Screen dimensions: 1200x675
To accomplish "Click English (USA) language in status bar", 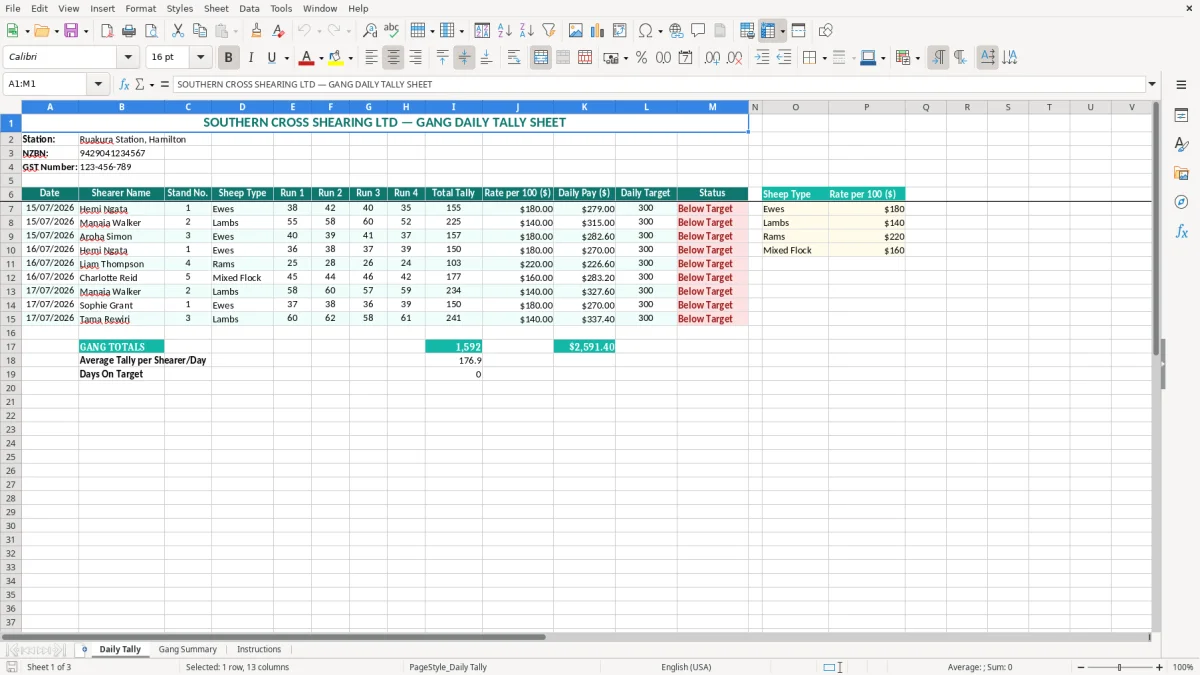I will click(686, 667).
